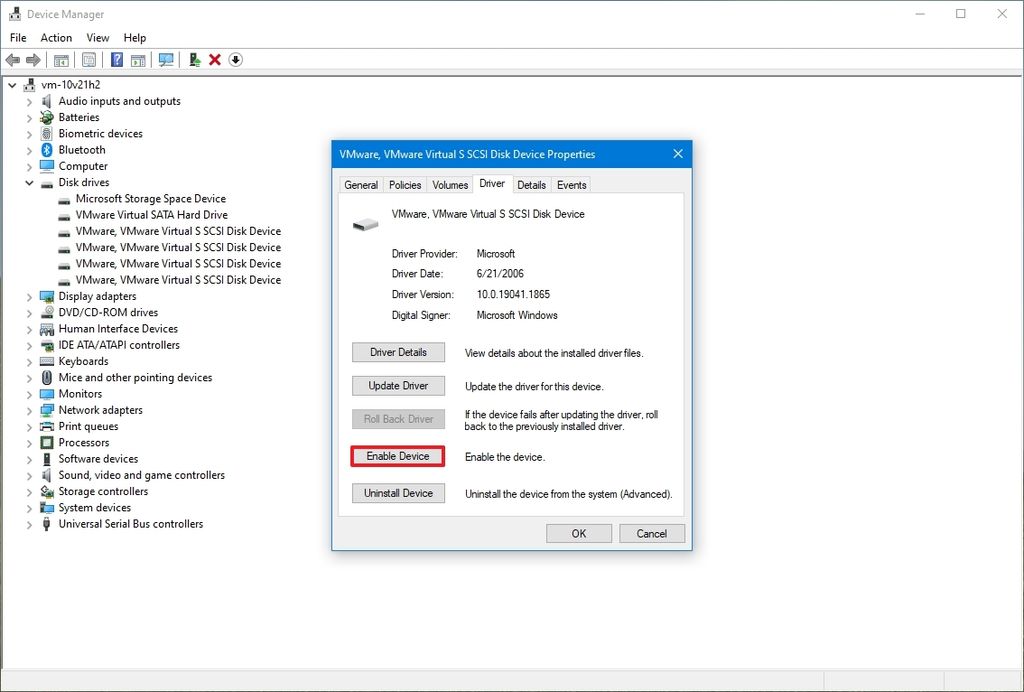
Task: Click the Back navigation arrow icon
Action: point(12,59)
